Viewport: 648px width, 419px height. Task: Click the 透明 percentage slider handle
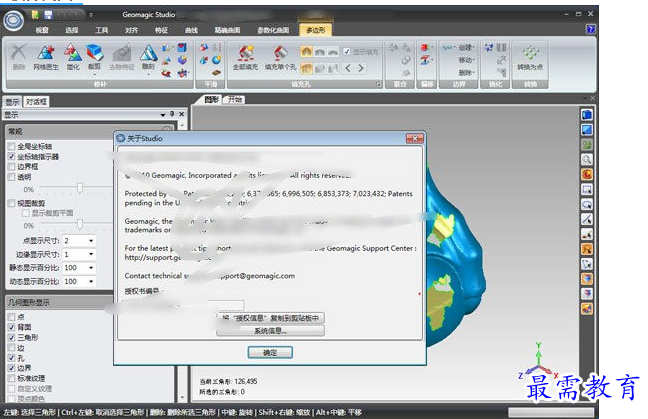(x=80, y=189)
